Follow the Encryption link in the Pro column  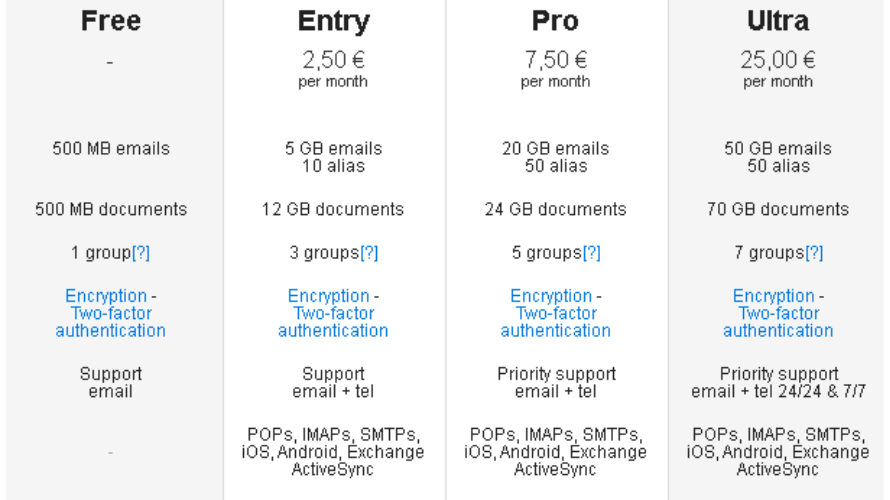551,296
